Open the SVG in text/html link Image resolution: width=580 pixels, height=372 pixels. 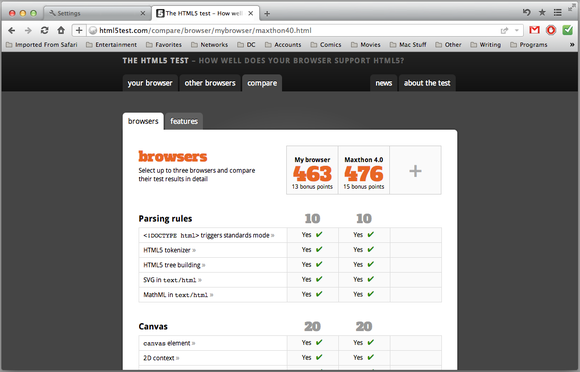click(x=172, y=280)
